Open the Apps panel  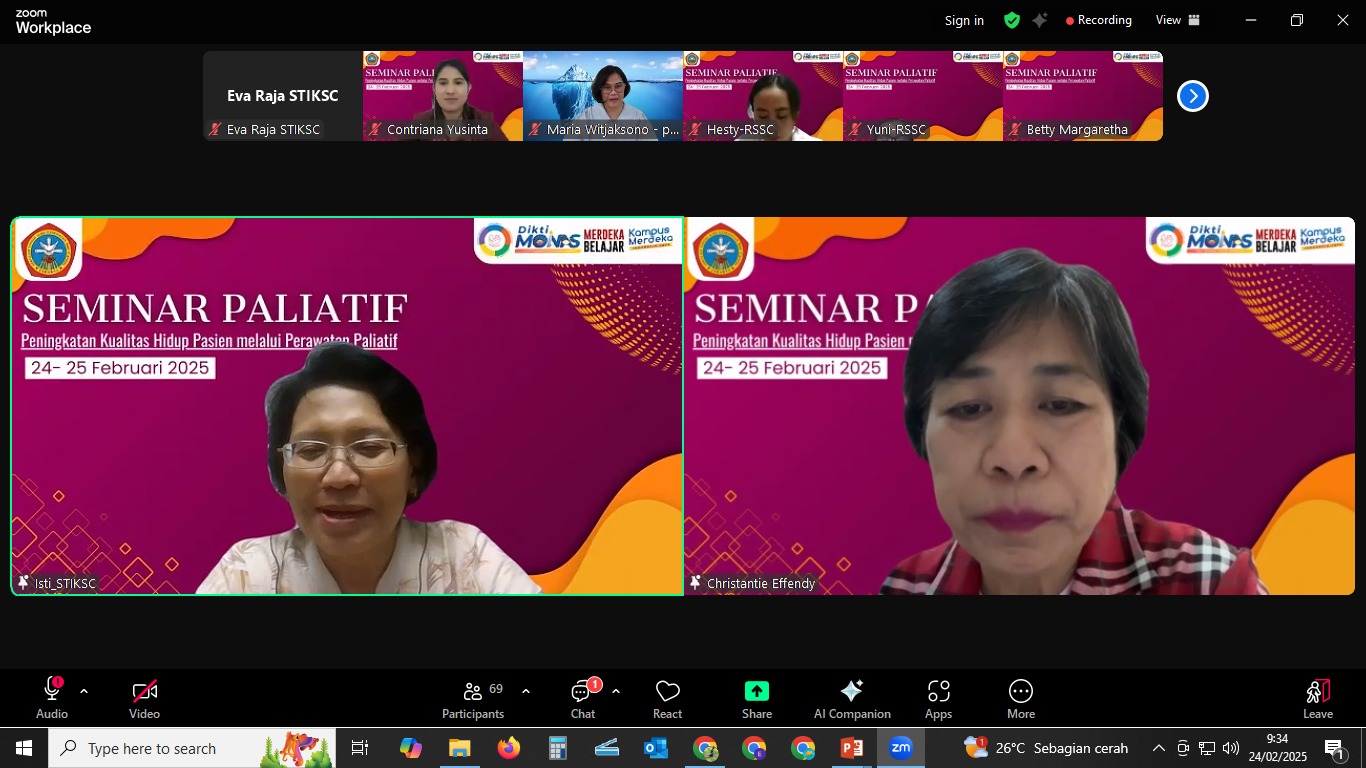(938, 698)
